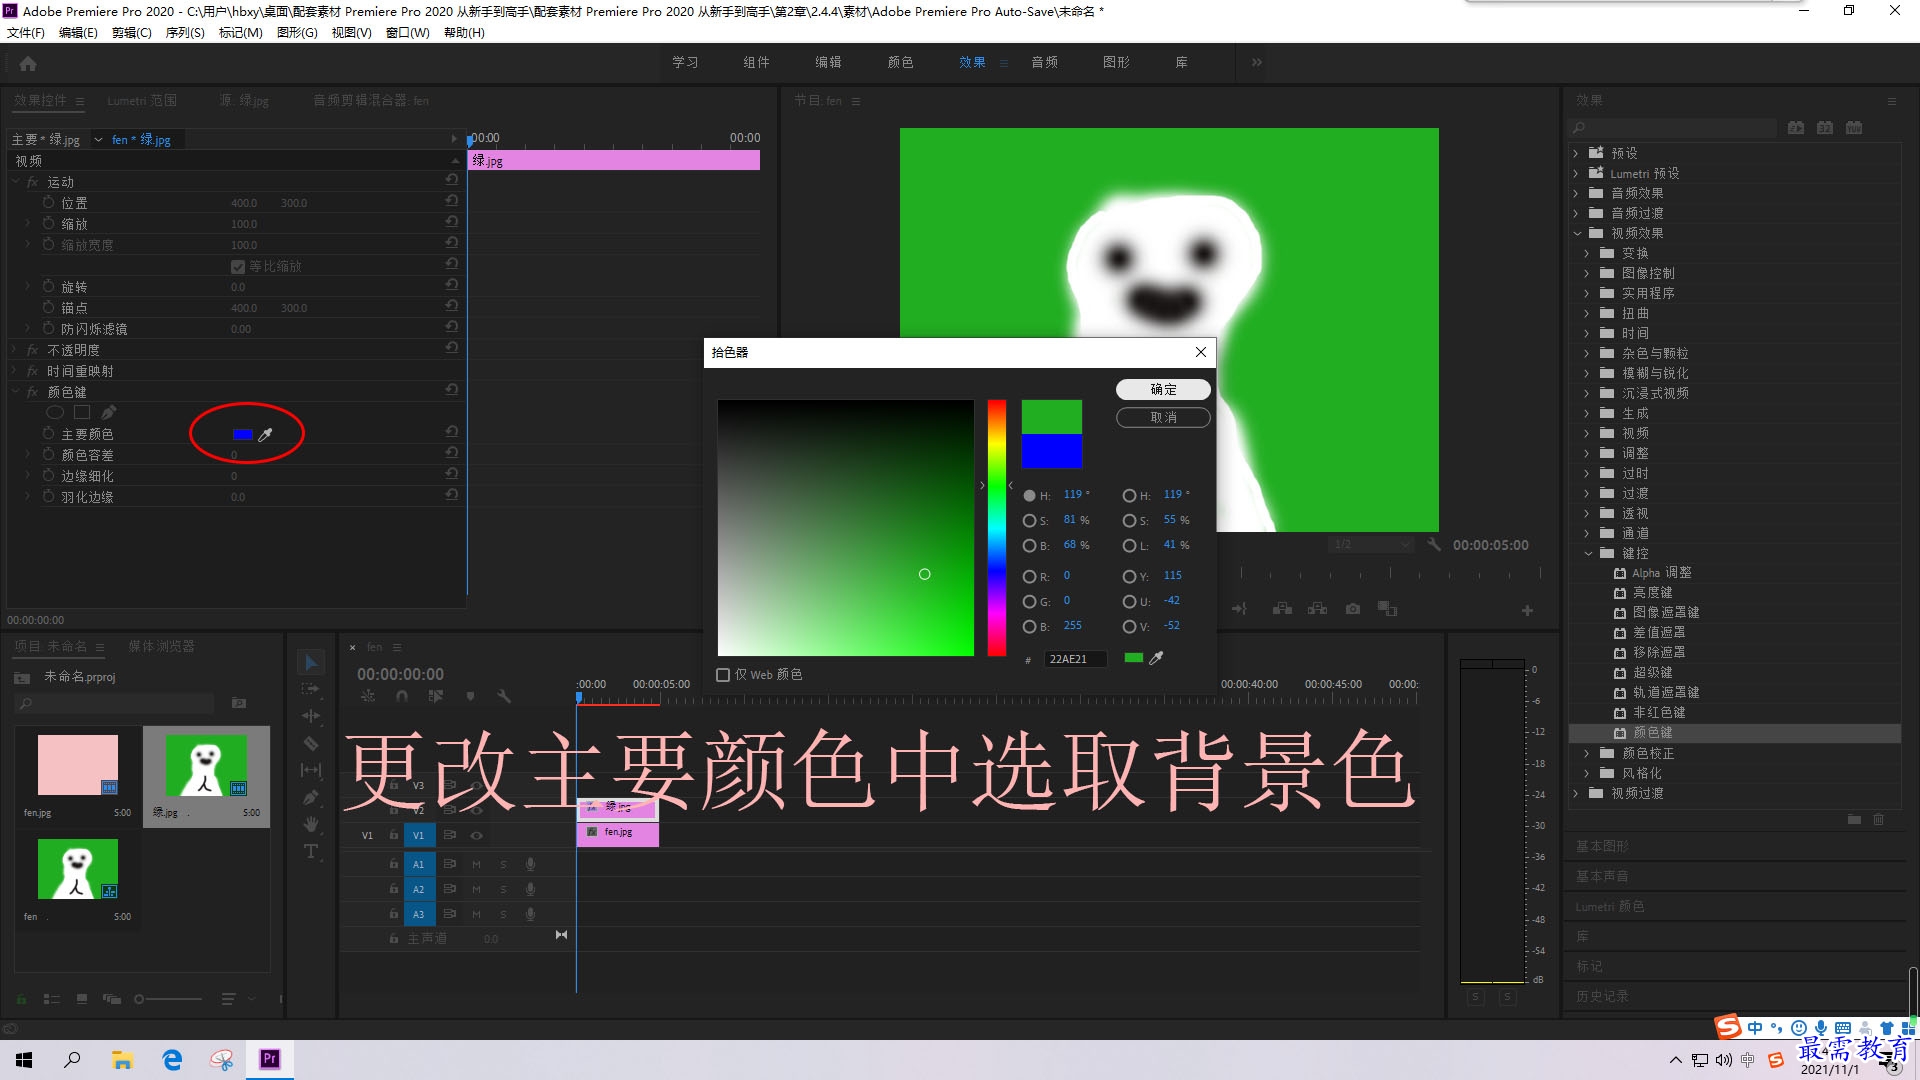Open timeline display settings wrench

click(x=503, y=696)
